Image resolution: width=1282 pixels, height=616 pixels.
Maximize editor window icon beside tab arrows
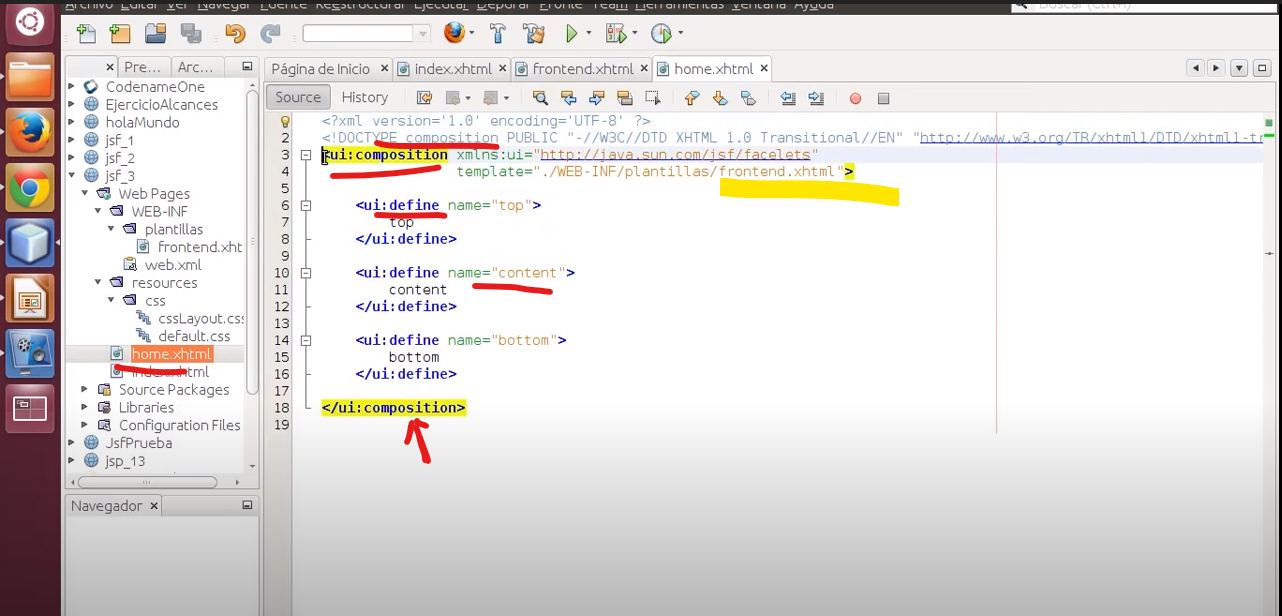[1262, 68]
